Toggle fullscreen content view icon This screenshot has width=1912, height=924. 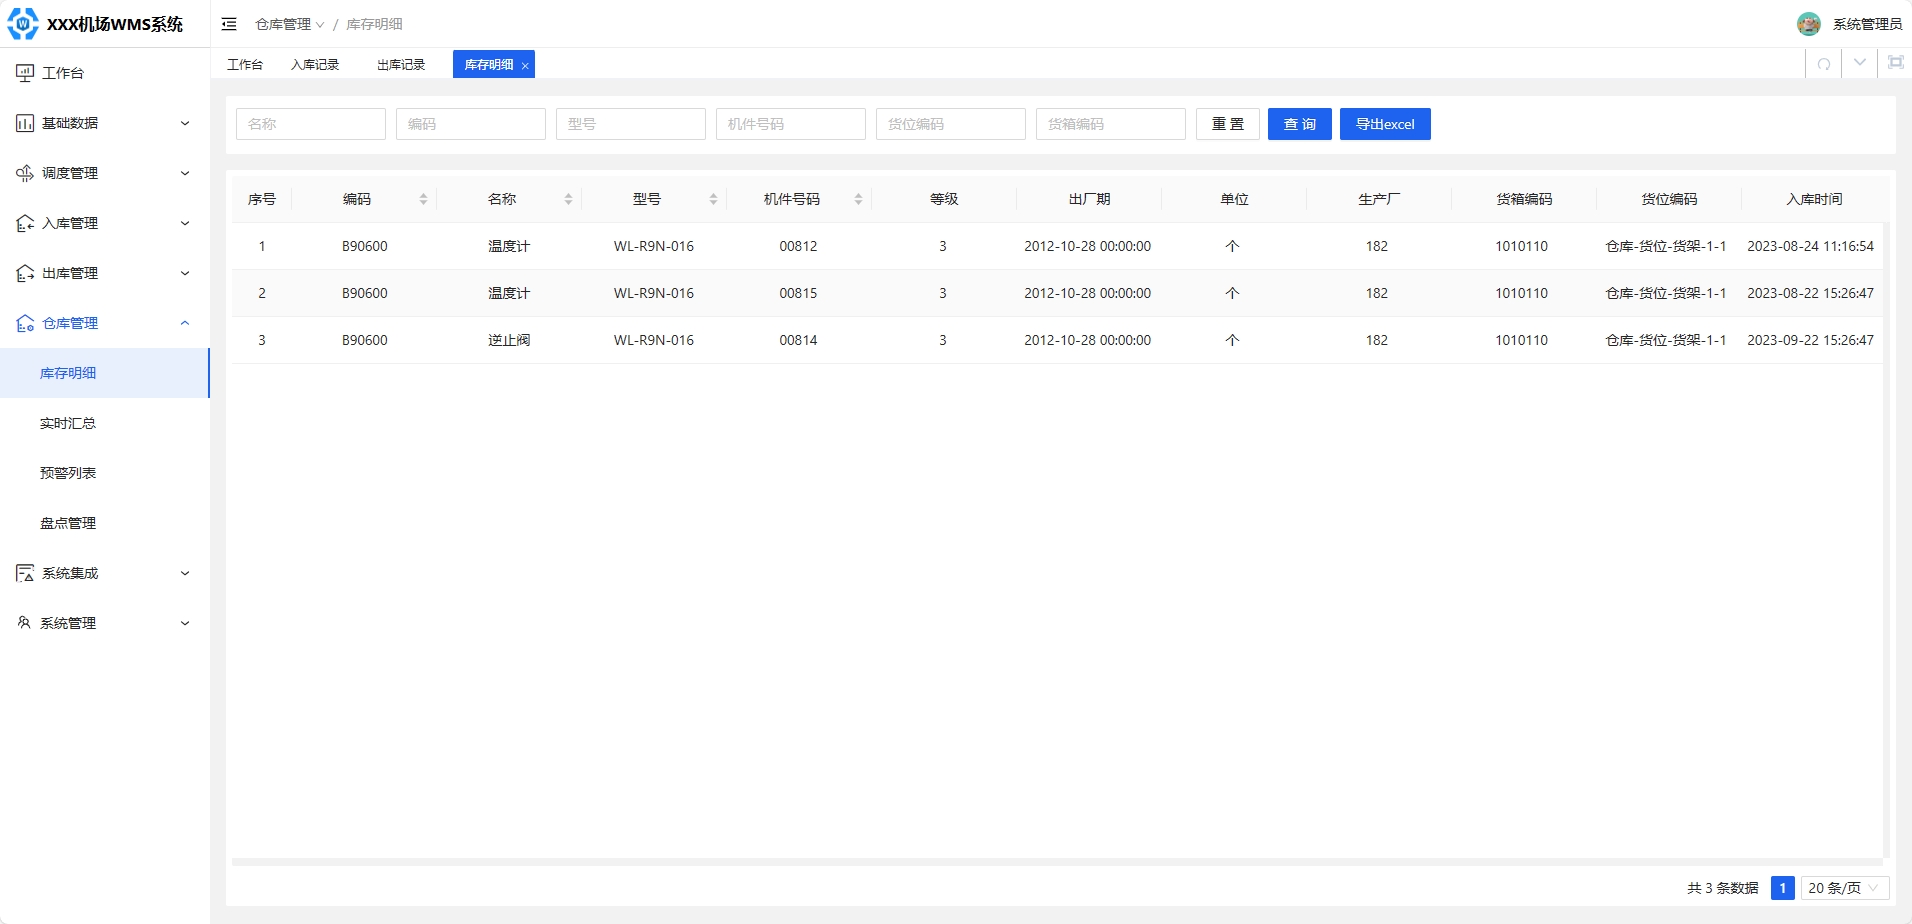1895,63
